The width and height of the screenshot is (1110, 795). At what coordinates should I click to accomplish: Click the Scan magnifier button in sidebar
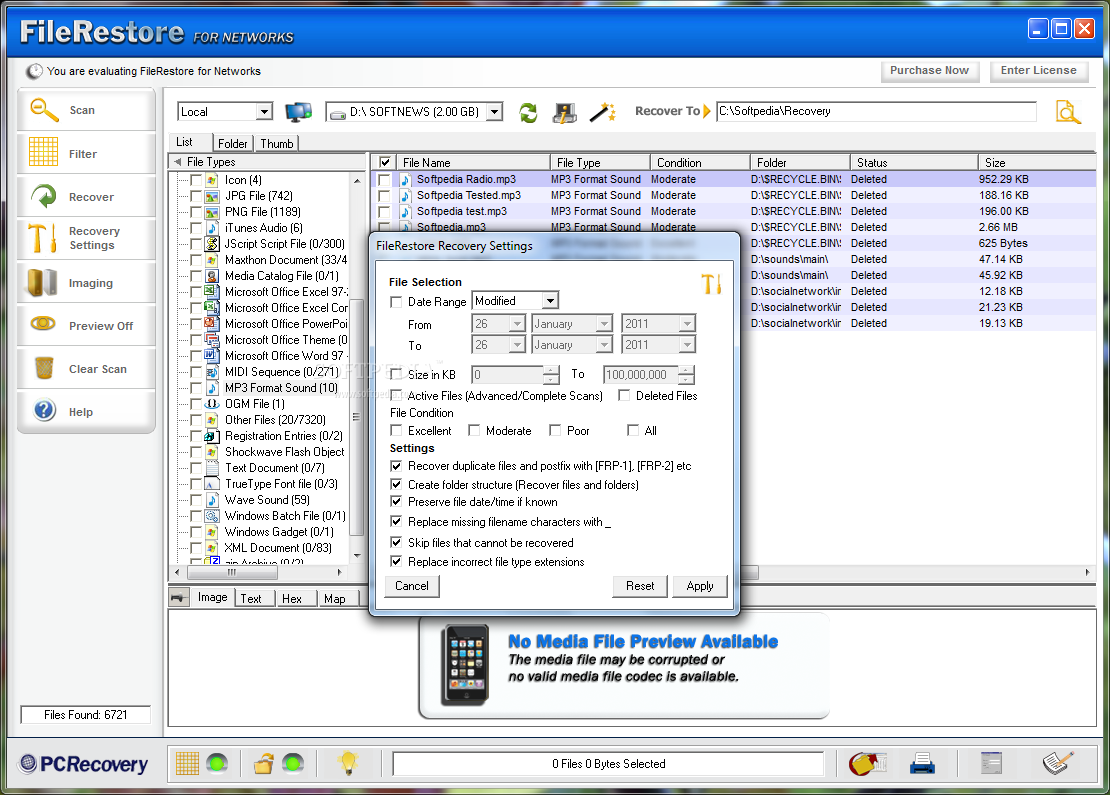pos(86,110)
